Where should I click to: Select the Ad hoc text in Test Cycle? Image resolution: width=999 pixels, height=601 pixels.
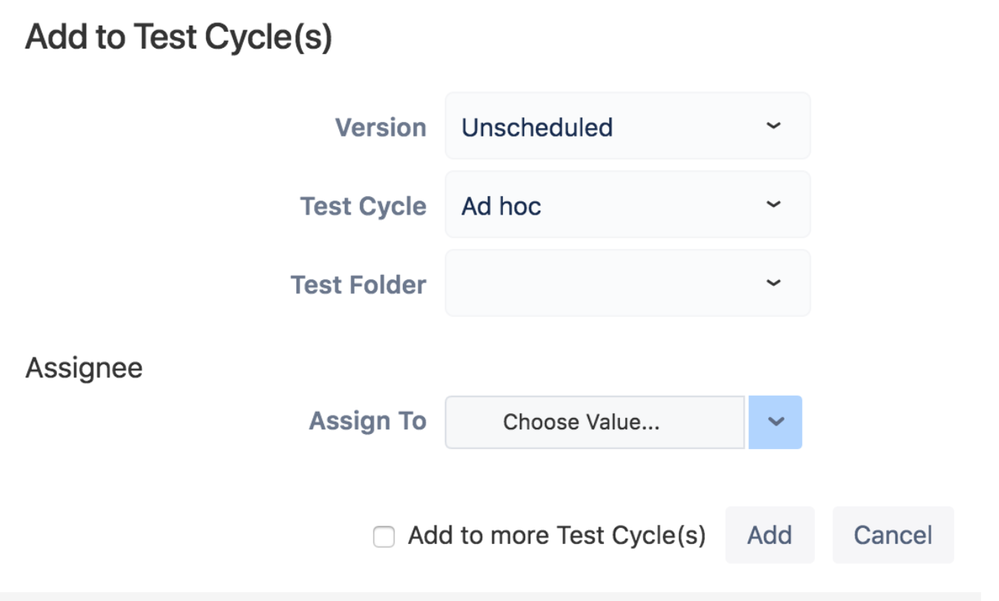click(501, 206)
